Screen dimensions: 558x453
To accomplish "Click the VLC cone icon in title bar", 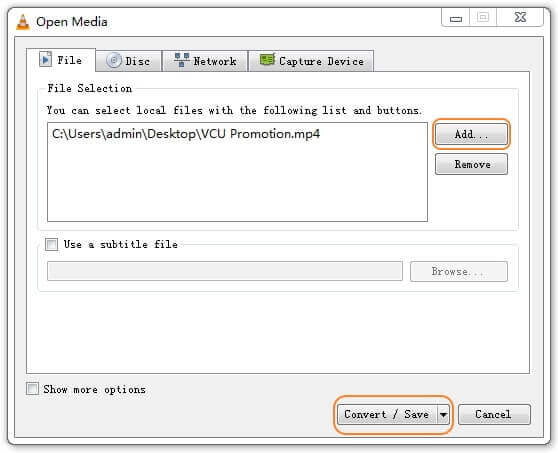I will point(23,22).
